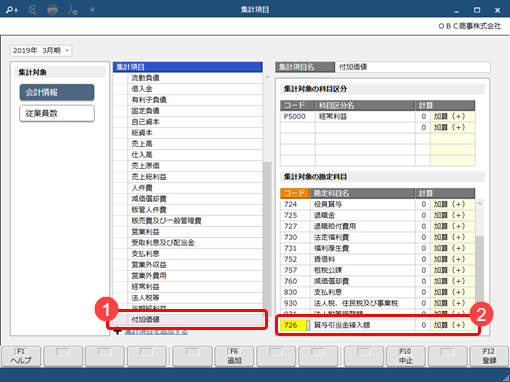Open the print preview icon
Viewport: 510px width, 382px height.
click(x=32, y=10)
